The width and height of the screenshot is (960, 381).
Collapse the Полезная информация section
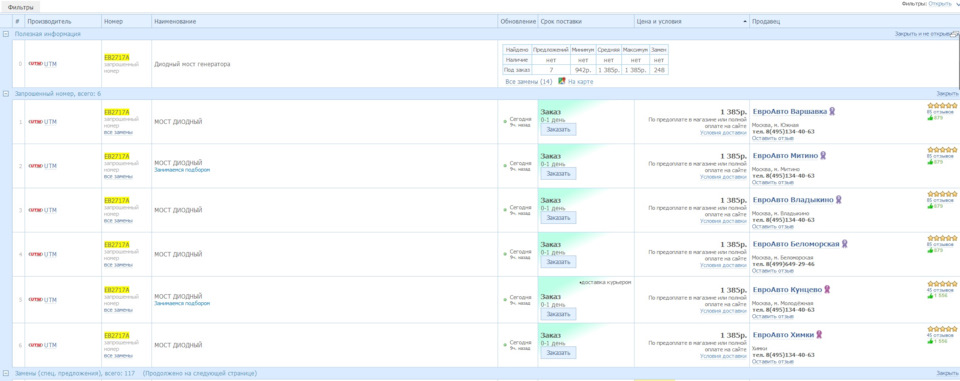(6, 34)
